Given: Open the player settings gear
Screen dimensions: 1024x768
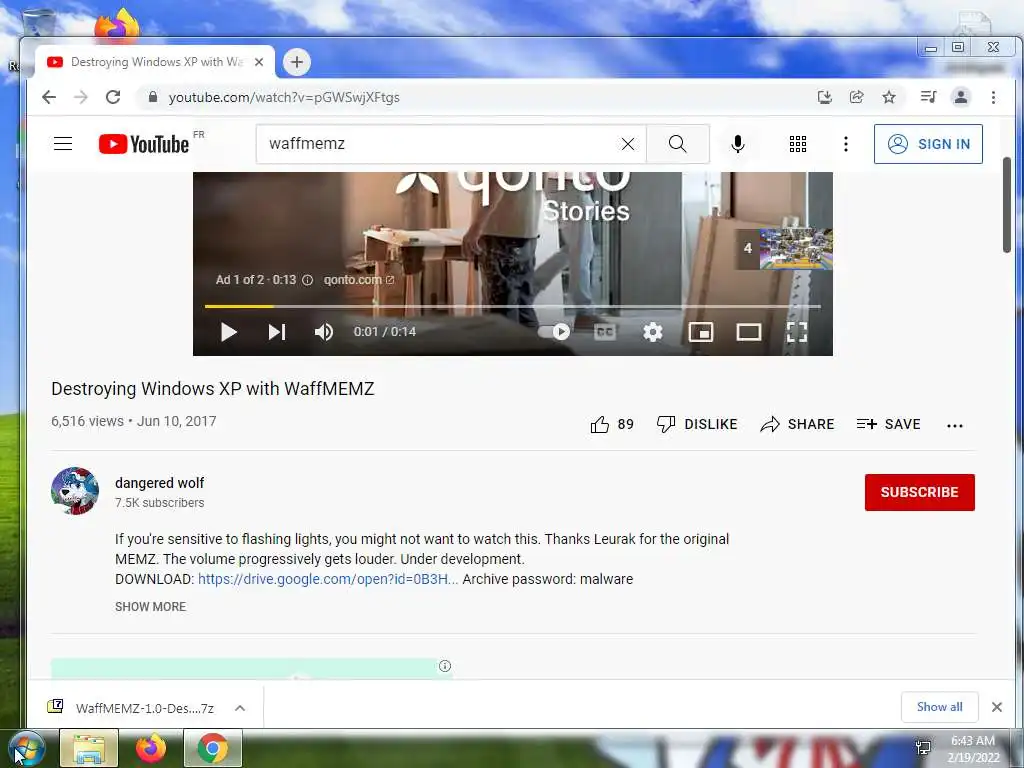Looking at the screenshot, I should point(652,332).
